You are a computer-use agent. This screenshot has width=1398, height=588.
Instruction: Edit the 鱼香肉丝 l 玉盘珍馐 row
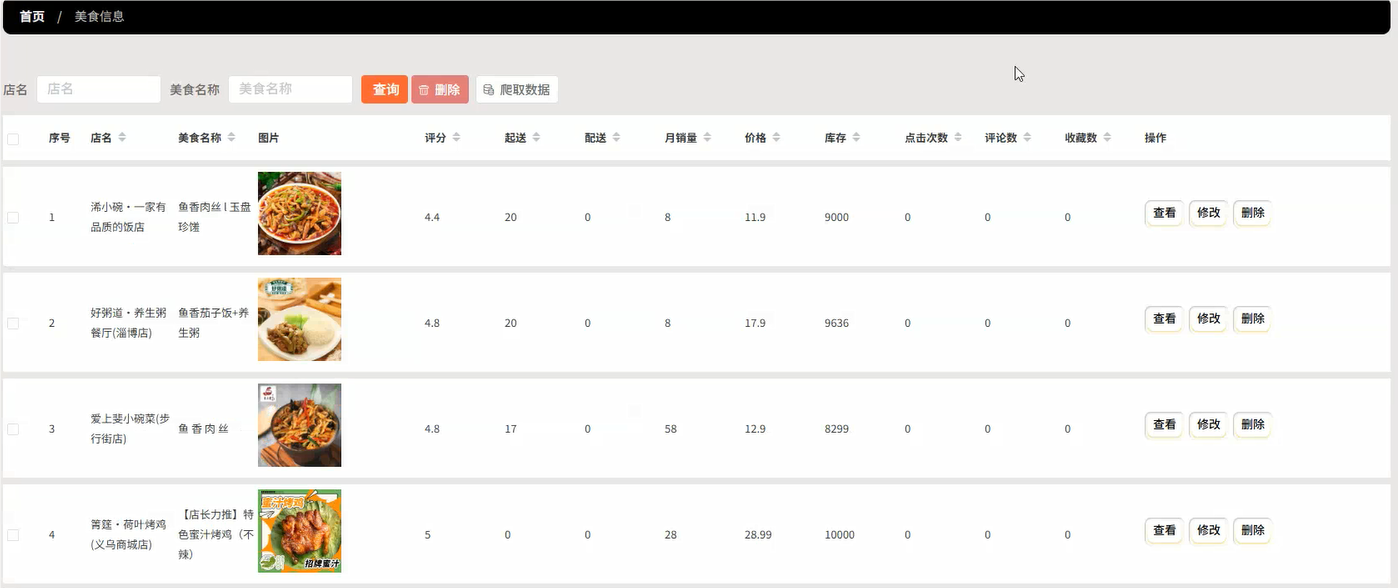tap(1208, 213)
